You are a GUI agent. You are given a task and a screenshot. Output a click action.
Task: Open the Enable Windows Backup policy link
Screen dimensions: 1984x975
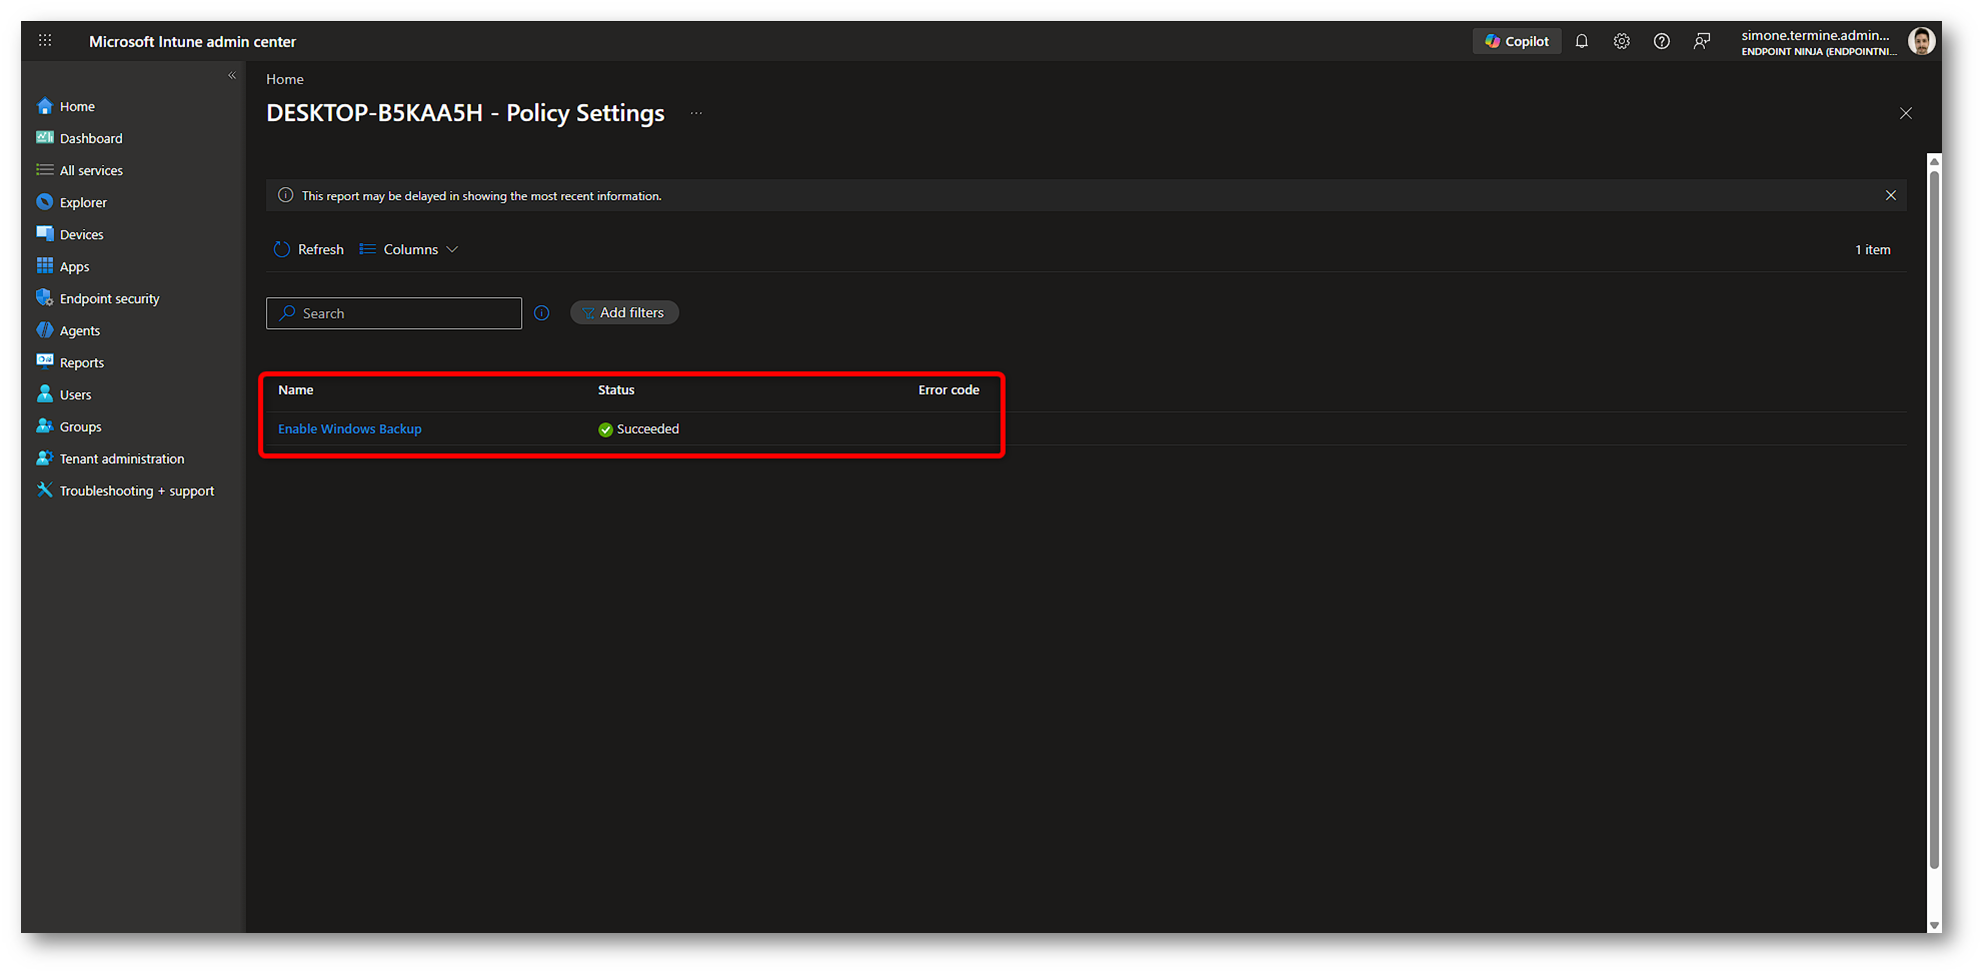pyautogui.click(x=350, y=429)
